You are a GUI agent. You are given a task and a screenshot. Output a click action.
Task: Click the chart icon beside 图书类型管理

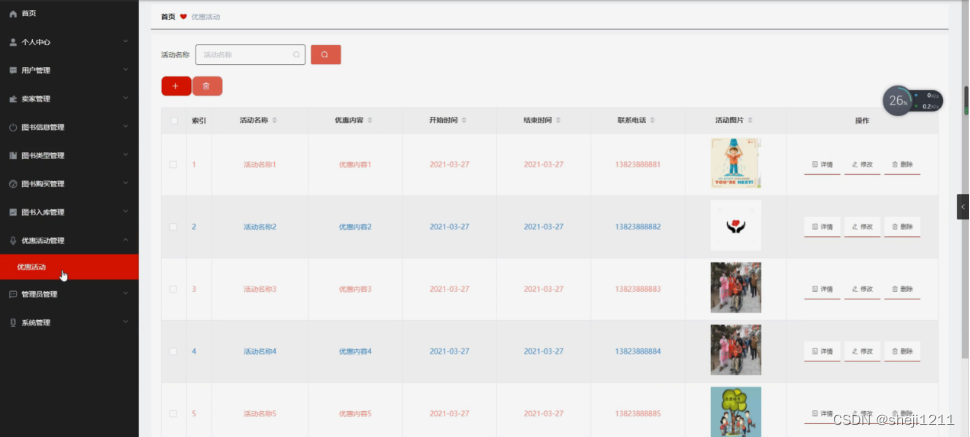pyautogui.click(x=13, y=155)
